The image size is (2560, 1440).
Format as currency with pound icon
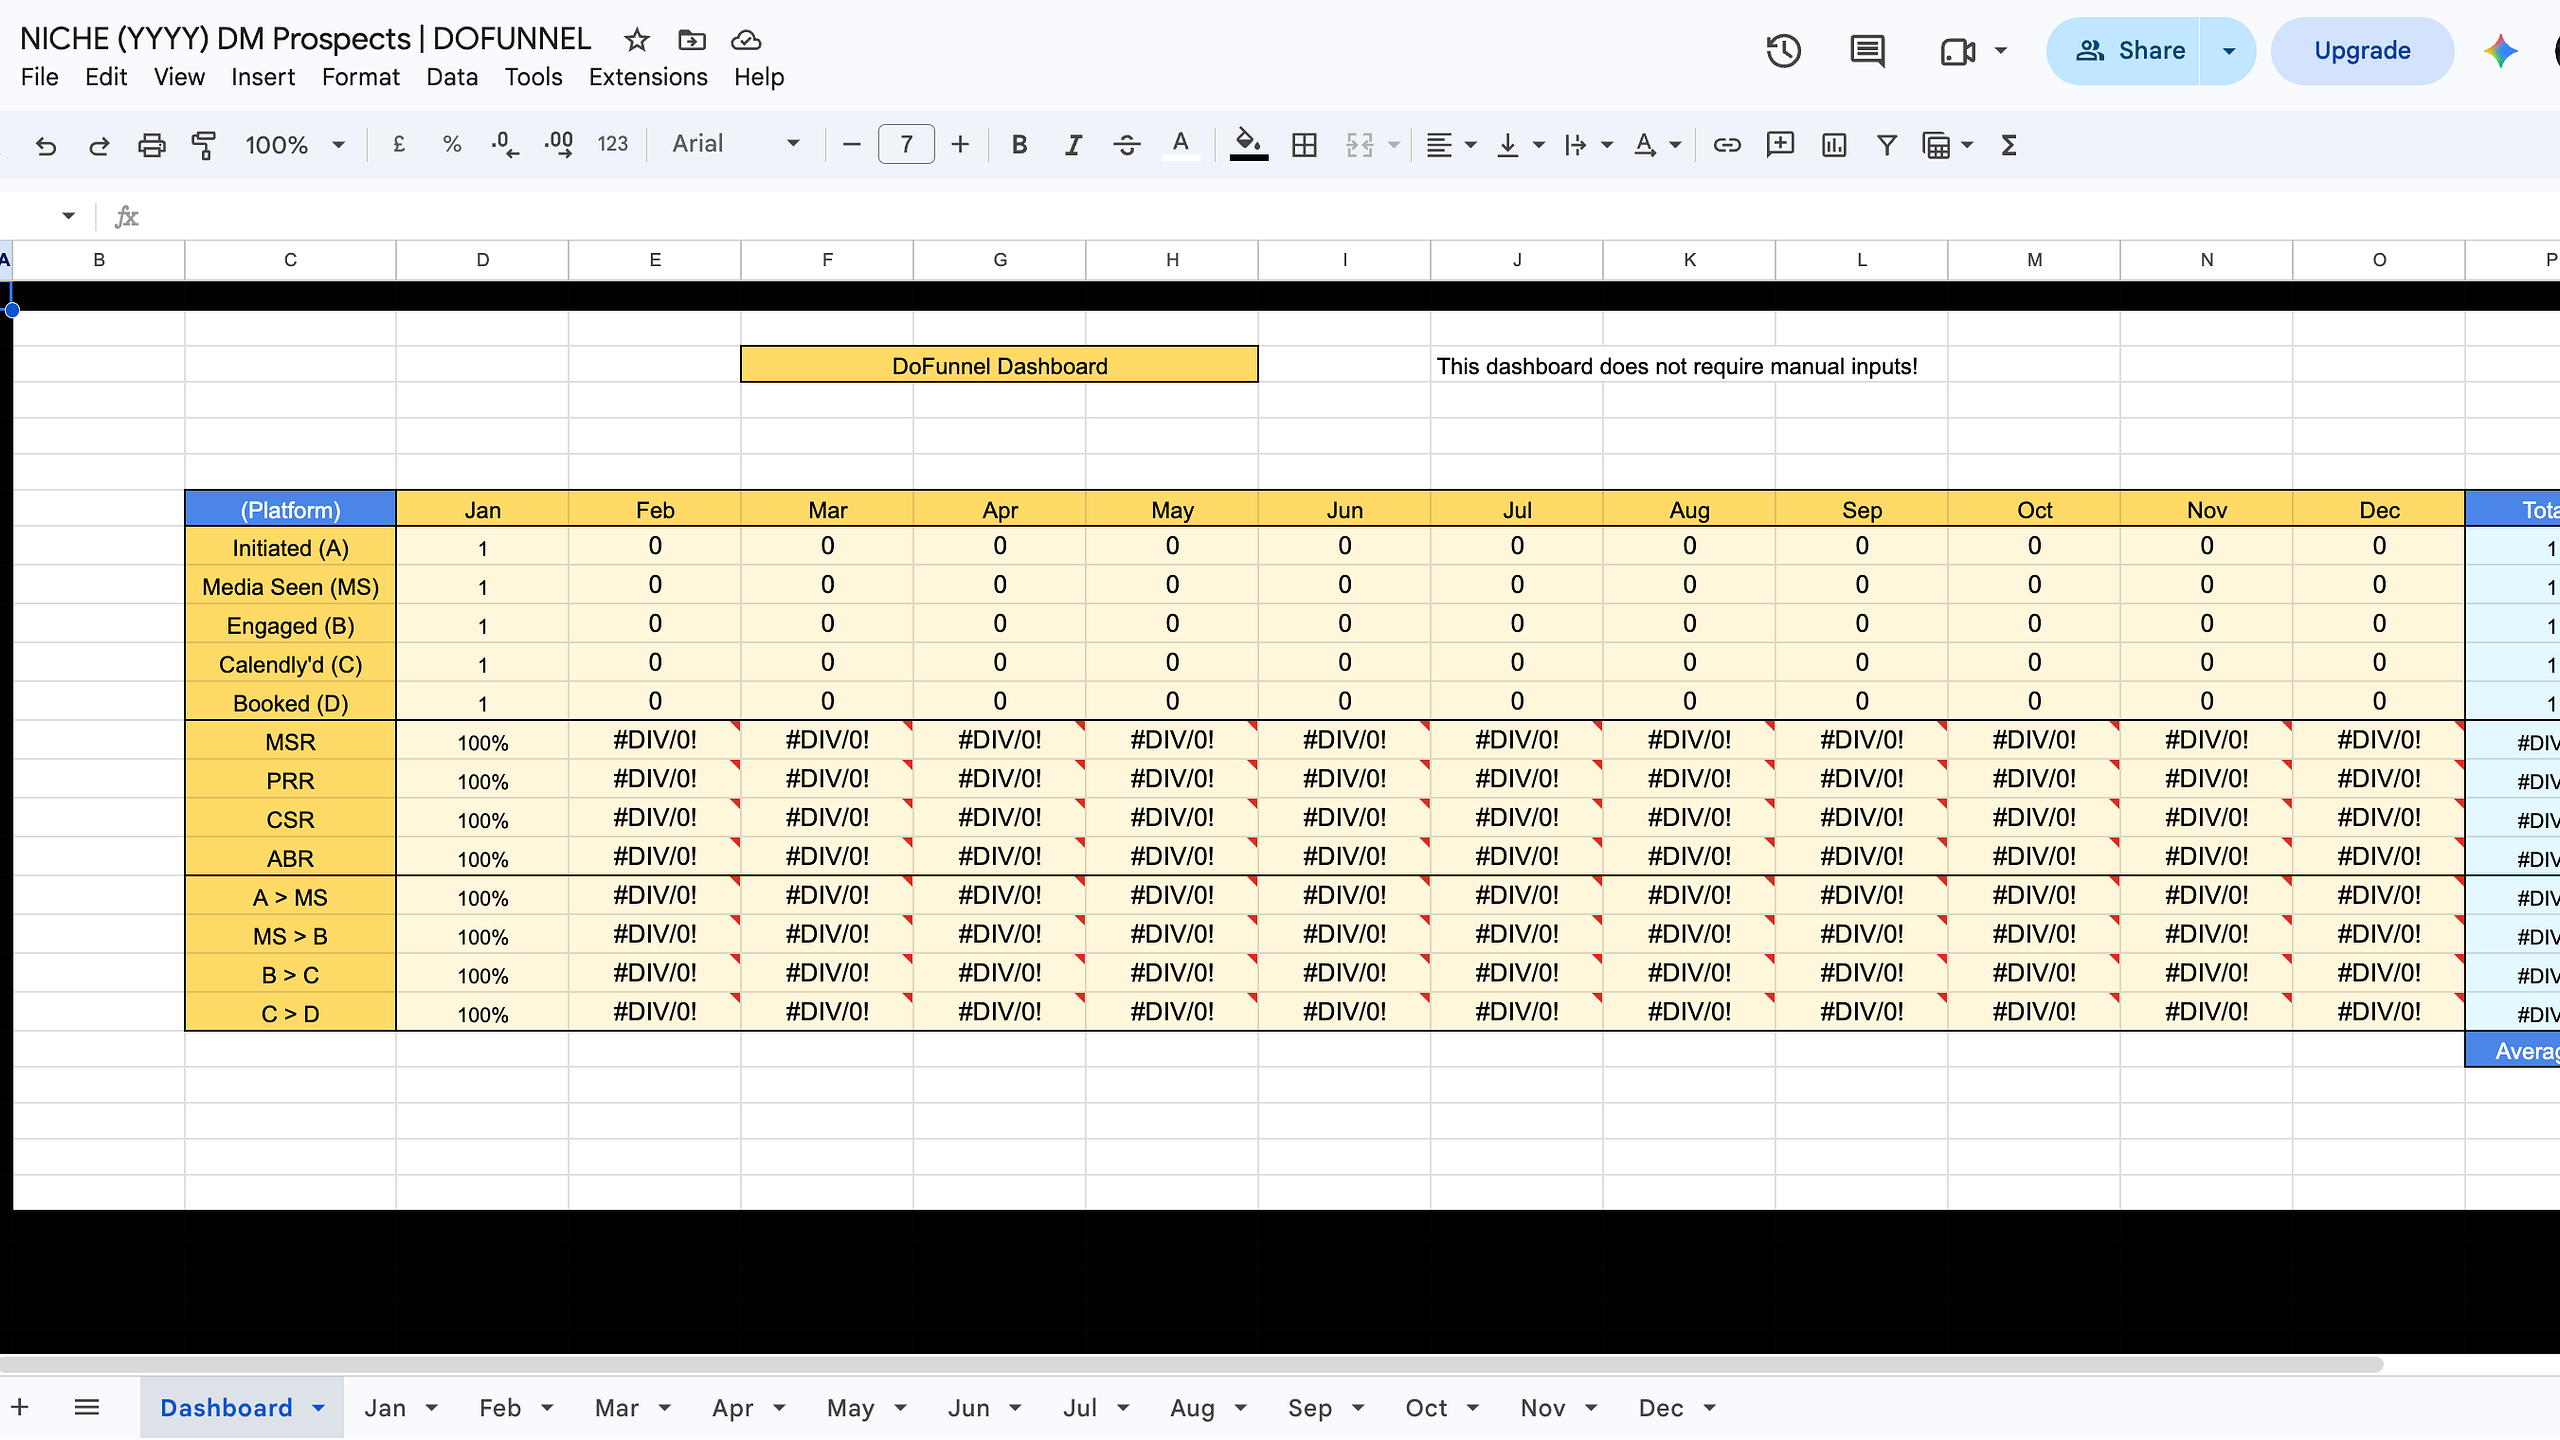pyautogui.click(x=399, y=145)
